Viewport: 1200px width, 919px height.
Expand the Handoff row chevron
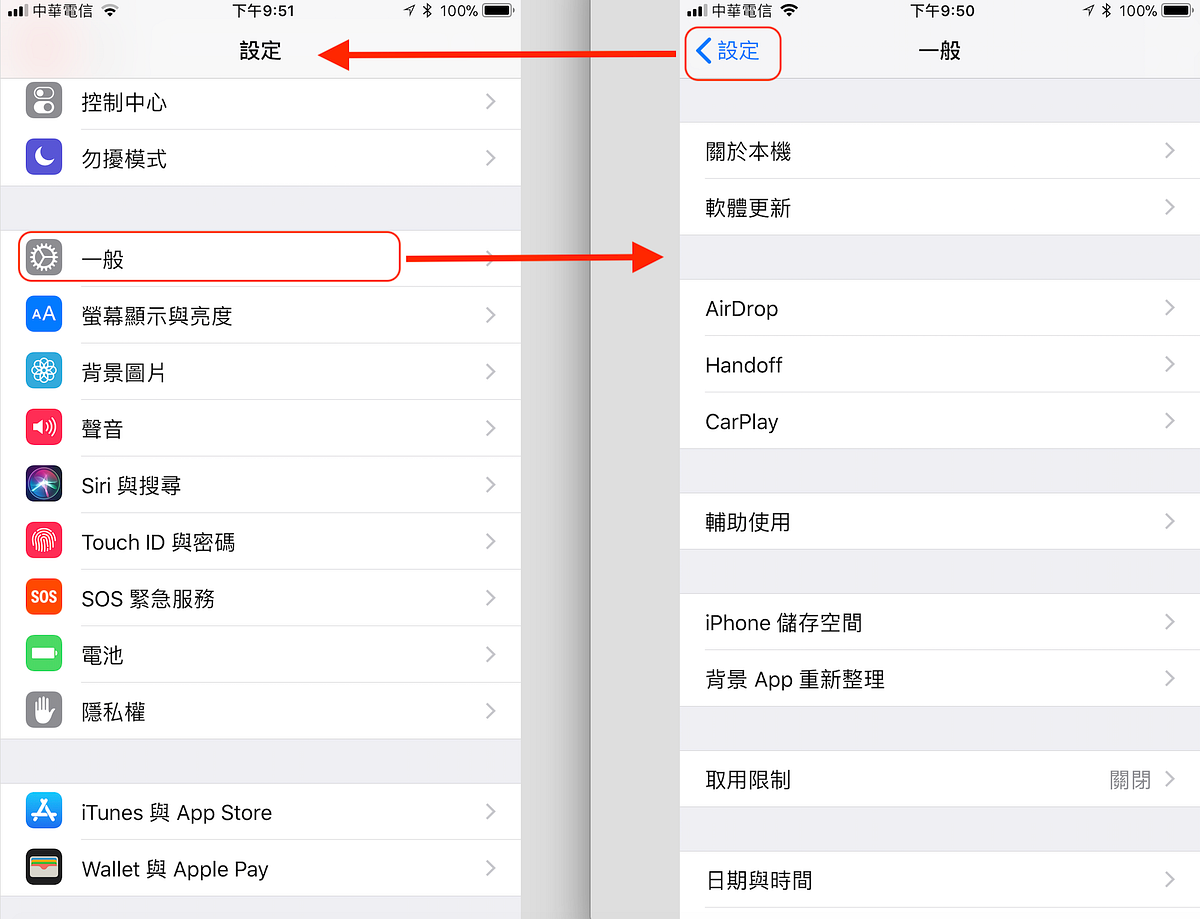coord(1169,365)
